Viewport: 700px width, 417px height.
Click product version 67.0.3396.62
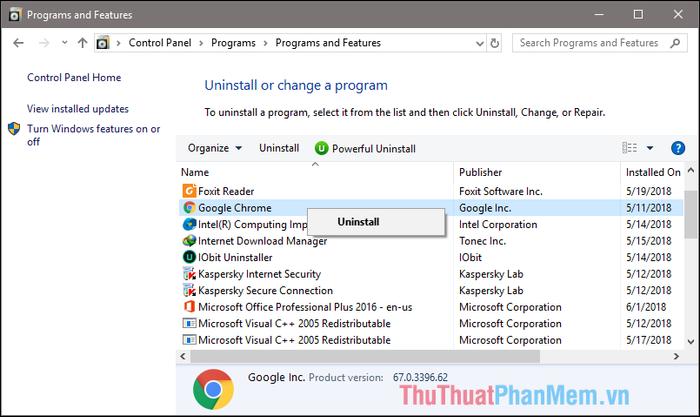coord(420,377)
